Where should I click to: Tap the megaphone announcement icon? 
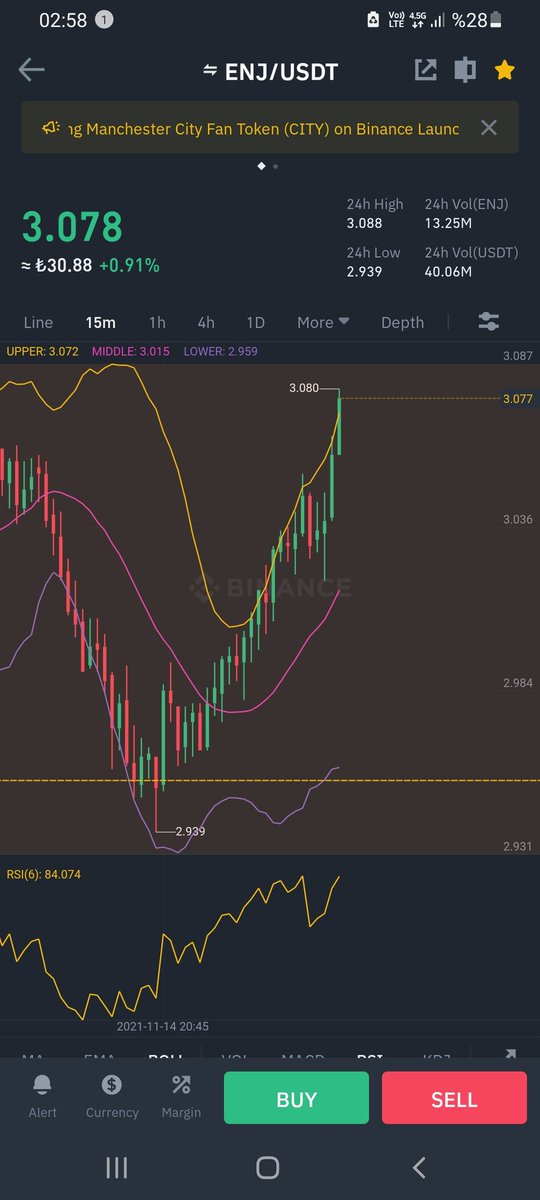click(x=51, y=128)
